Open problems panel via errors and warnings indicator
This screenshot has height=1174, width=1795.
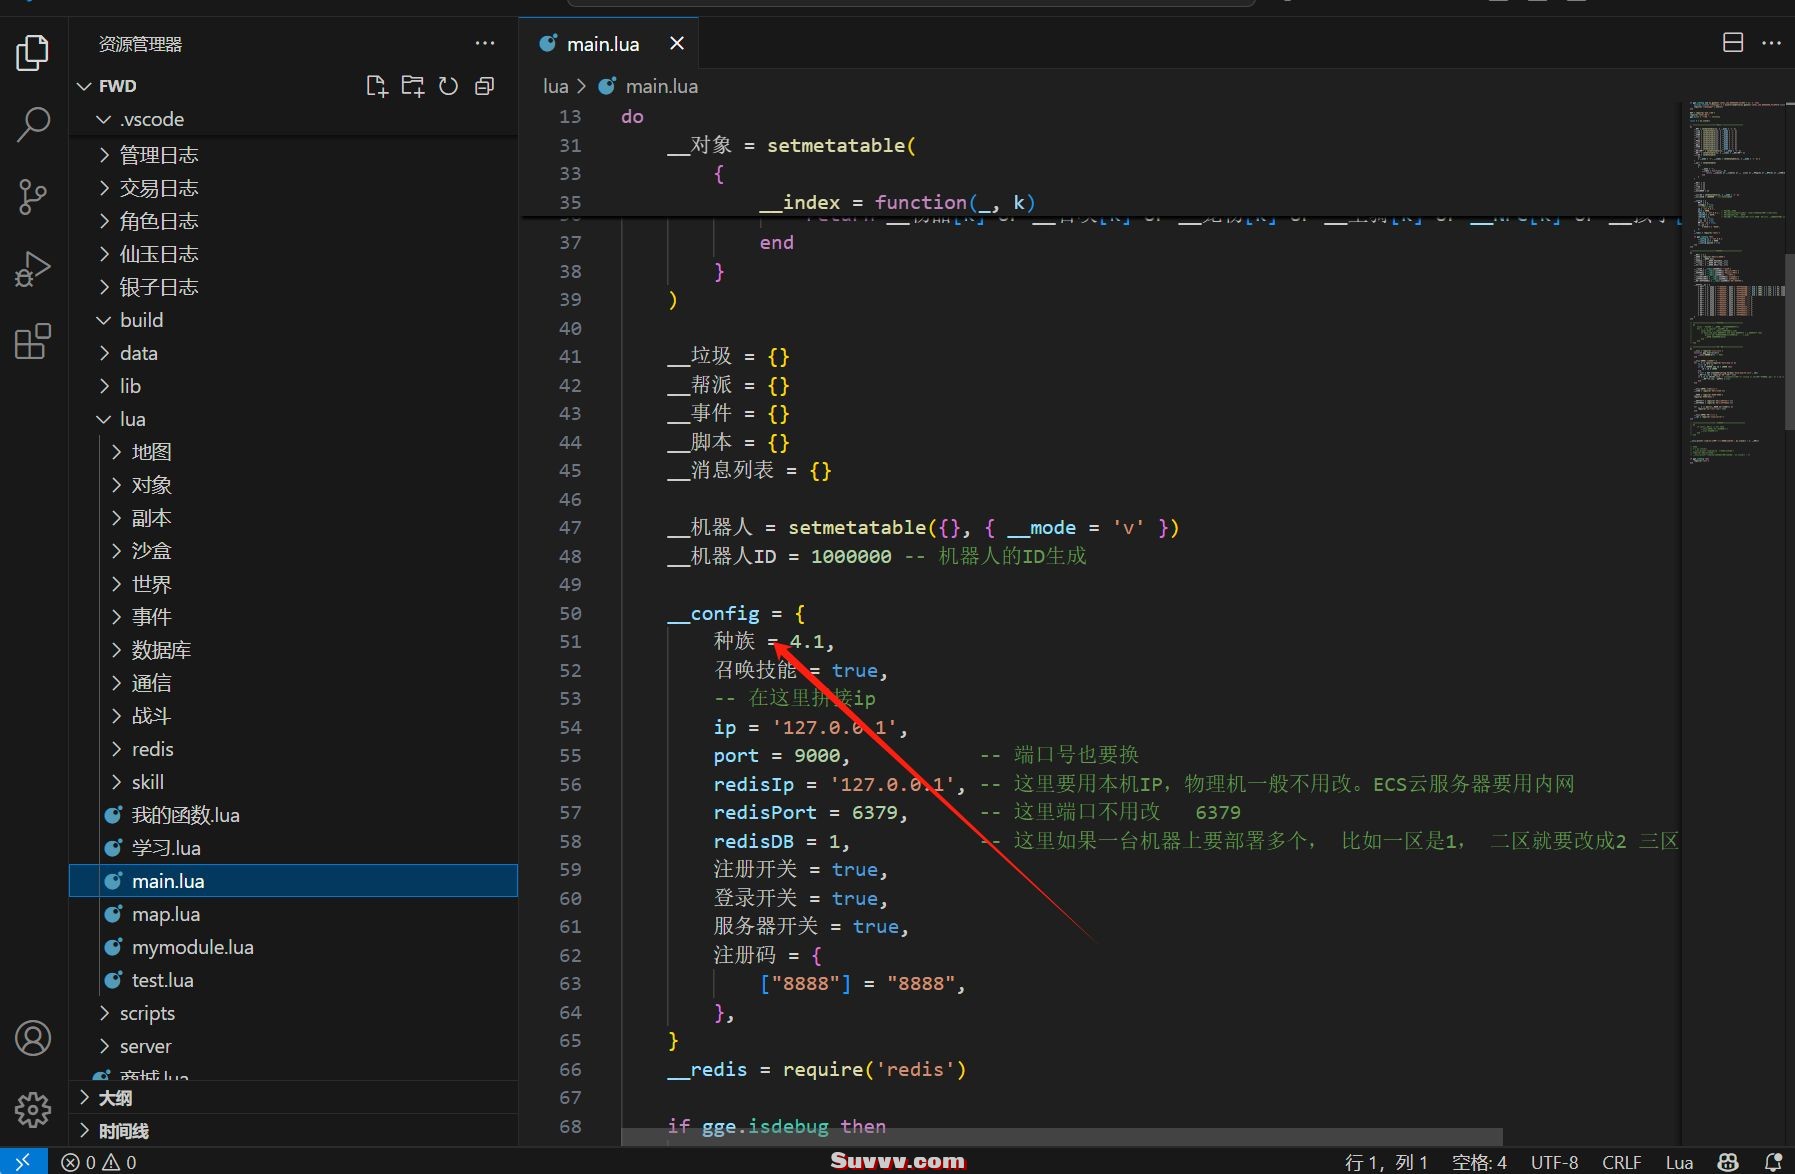coord(99,1162)
